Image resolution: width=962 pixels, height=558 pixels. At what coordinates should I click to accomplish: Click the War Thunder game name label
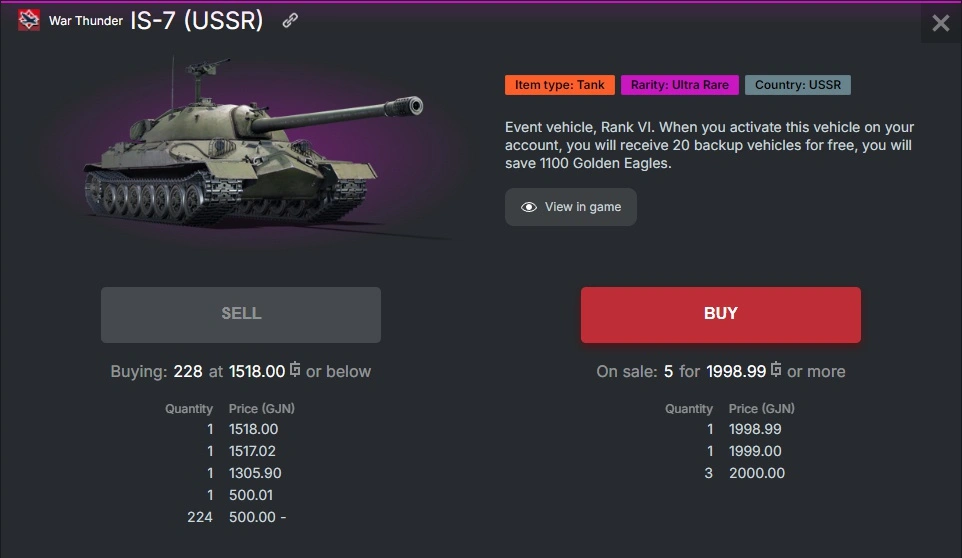tap(86, 21)
